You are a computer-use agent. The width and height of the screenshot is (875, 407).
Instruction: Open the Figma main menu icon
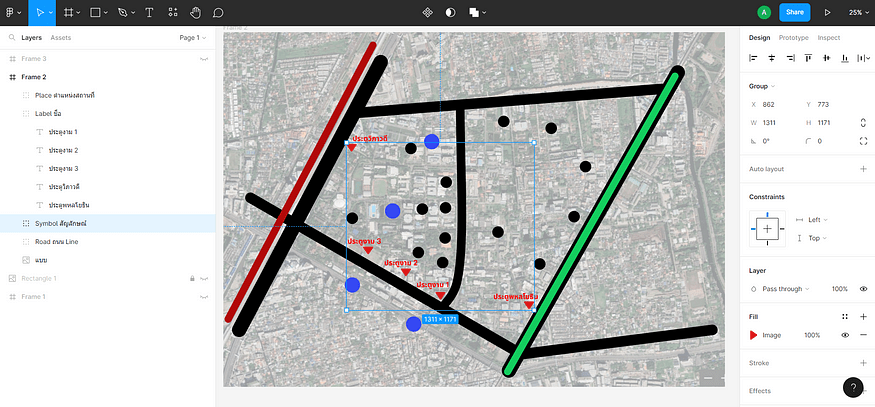coord(9,13)
